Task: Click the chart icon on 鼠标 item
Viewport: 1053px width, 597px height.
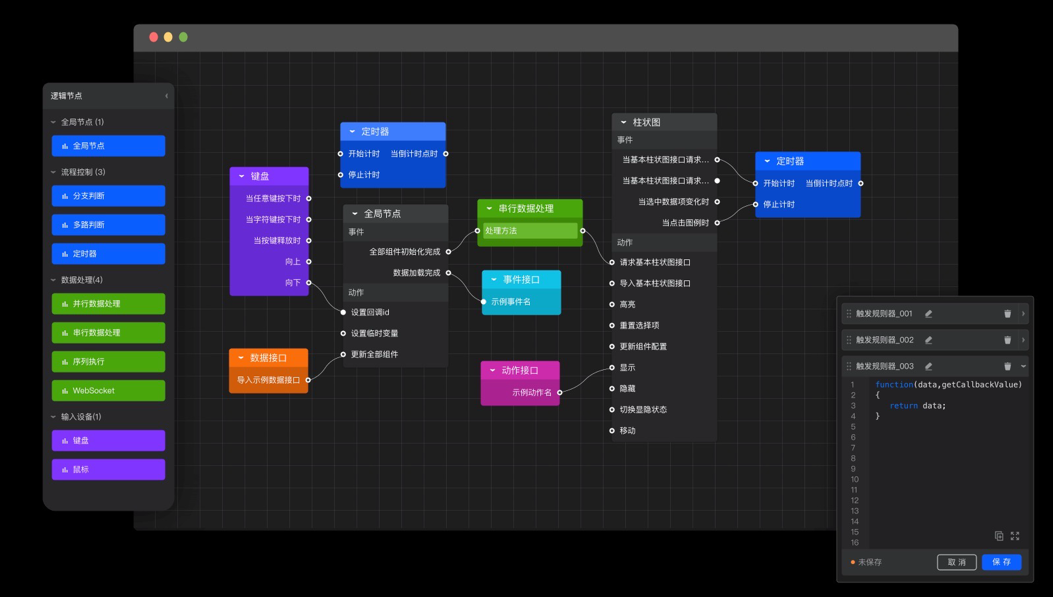Action: click(65, 470)
